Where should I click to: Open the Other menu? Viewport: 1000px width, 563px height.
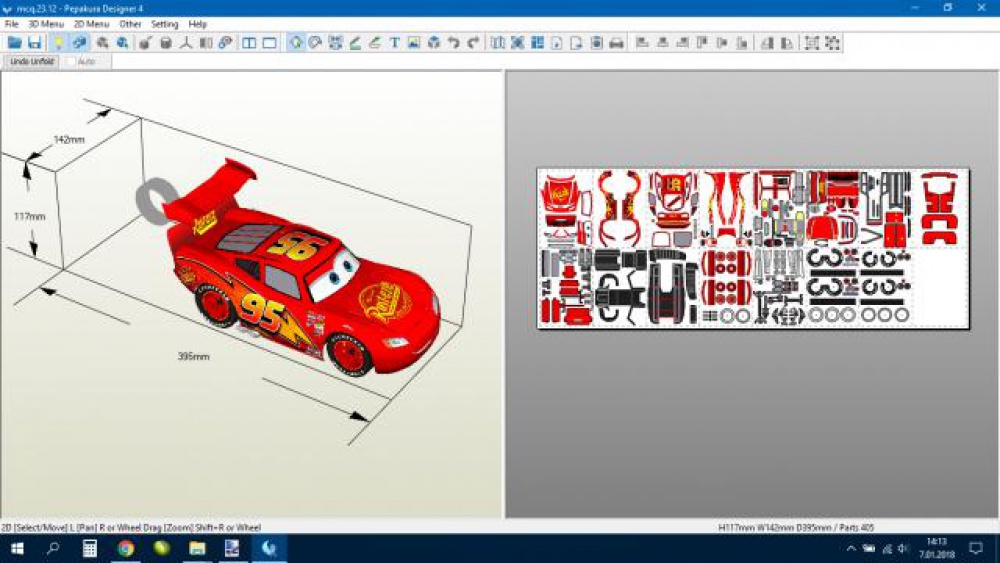click(130, 24)
